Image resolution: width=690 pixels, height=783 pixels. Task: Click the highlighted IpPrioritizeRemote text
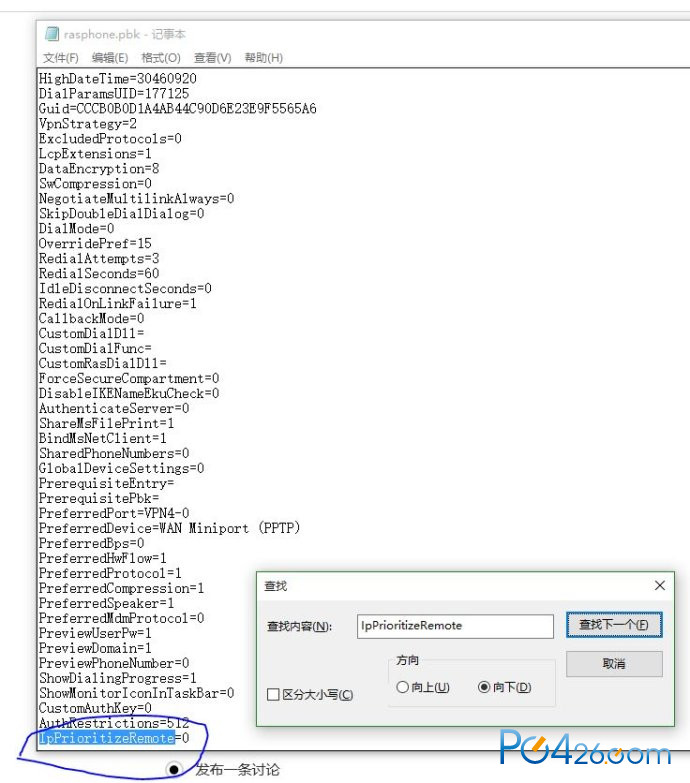107,738
